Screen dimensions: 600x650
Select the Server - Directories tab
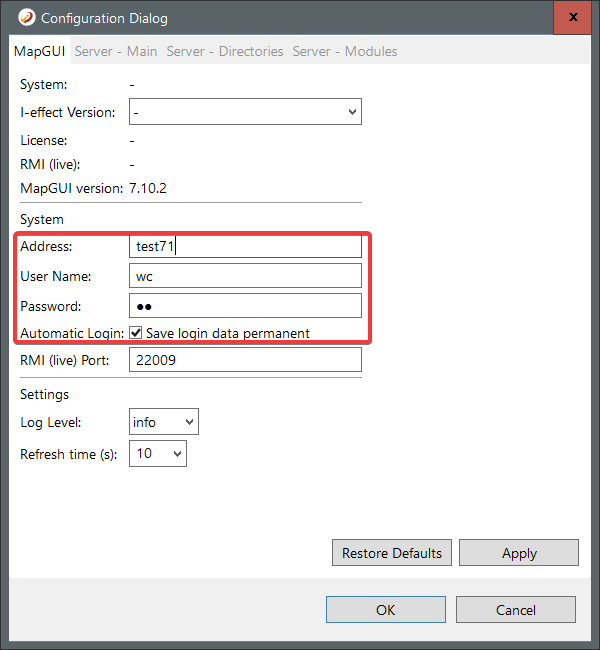click(225, 51)
